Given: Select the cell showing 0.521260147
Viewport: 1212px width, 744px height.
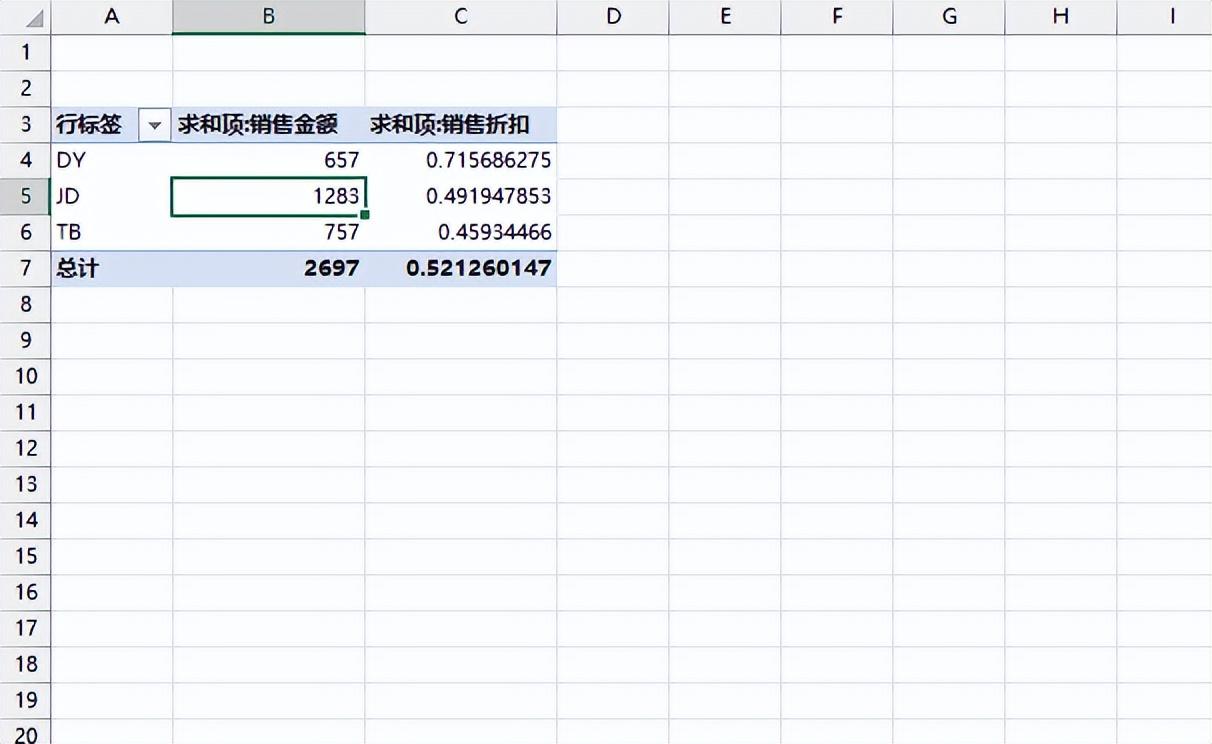Looking at the screenshot, I should click(x=460, y=268).
